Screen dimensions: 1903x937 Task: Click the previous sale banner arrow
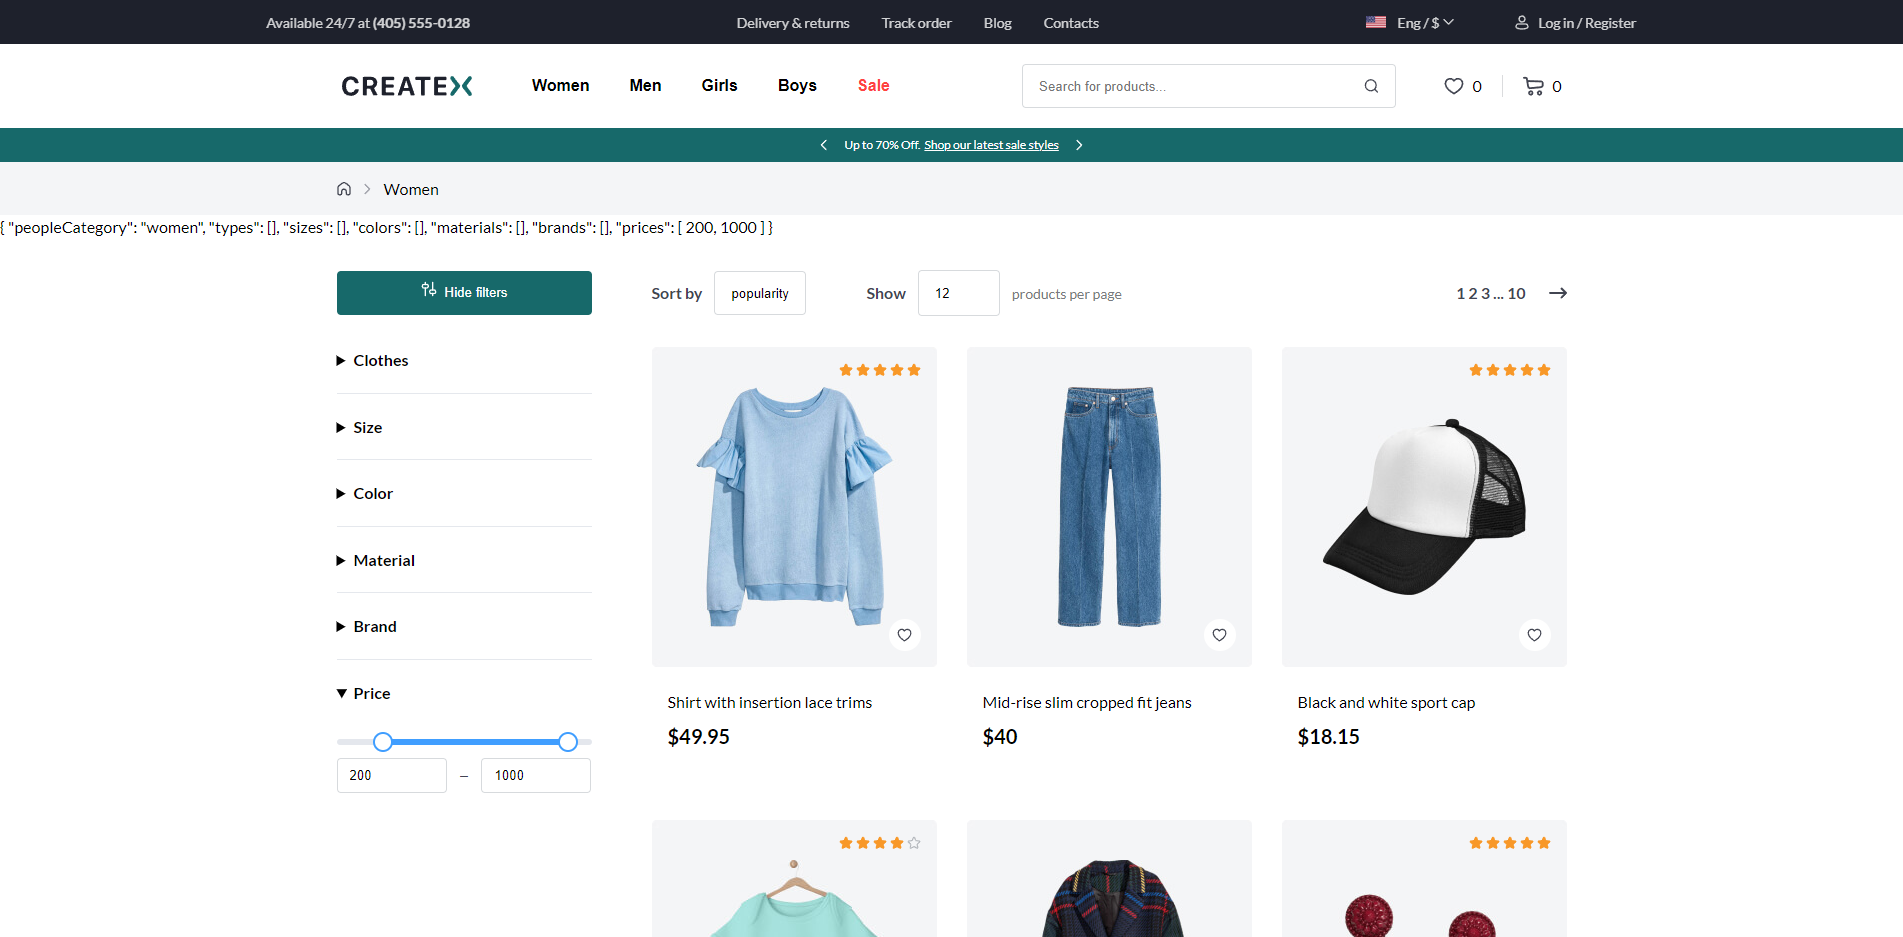click(x=823, y=144)
